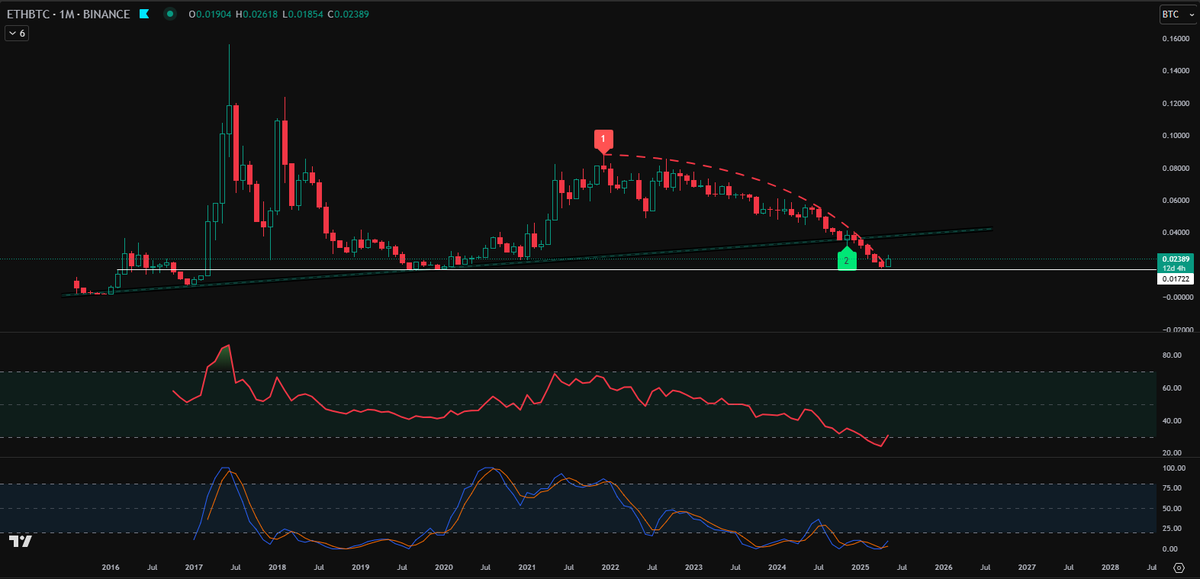Click the 2019 time axis label
The width and height of the screenshot is (1200, 579).
360,567
